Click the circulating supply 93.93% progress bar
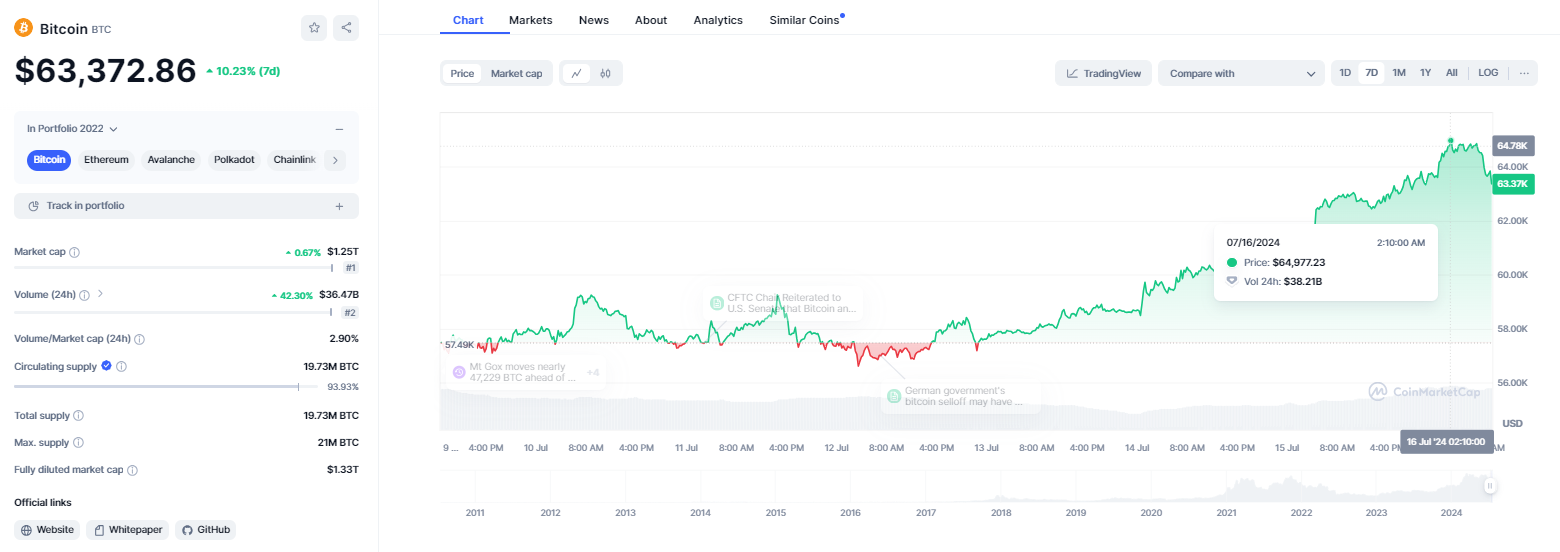Image resolution: width=1560 pixels, height=552 pixels. point(165,386)
